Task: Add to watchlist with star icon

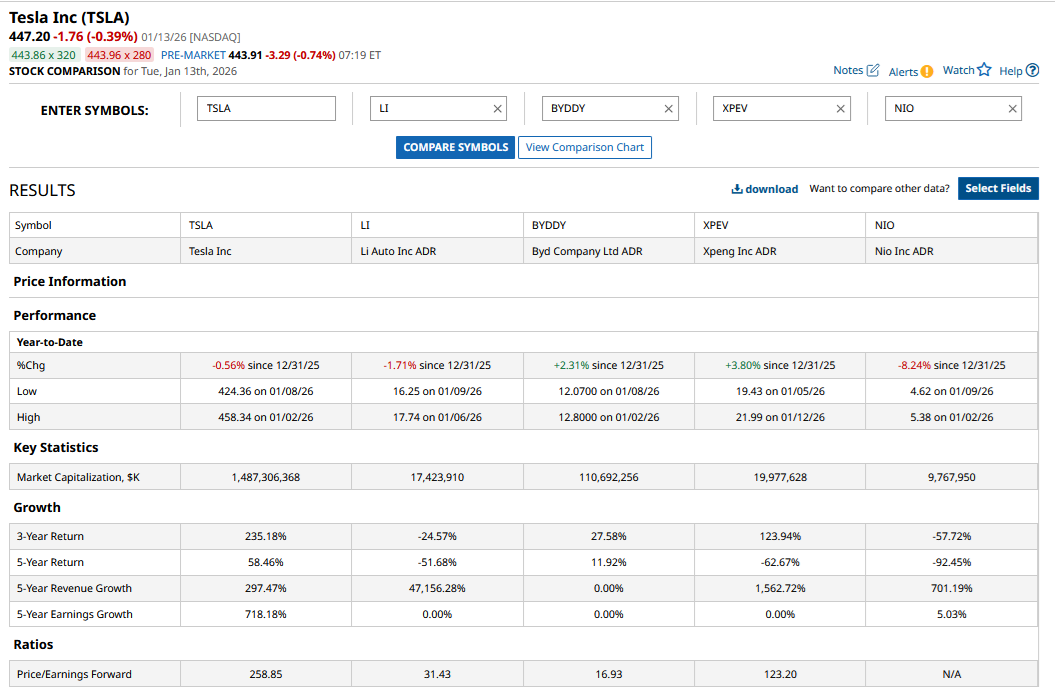Action: tap(984, 70)
